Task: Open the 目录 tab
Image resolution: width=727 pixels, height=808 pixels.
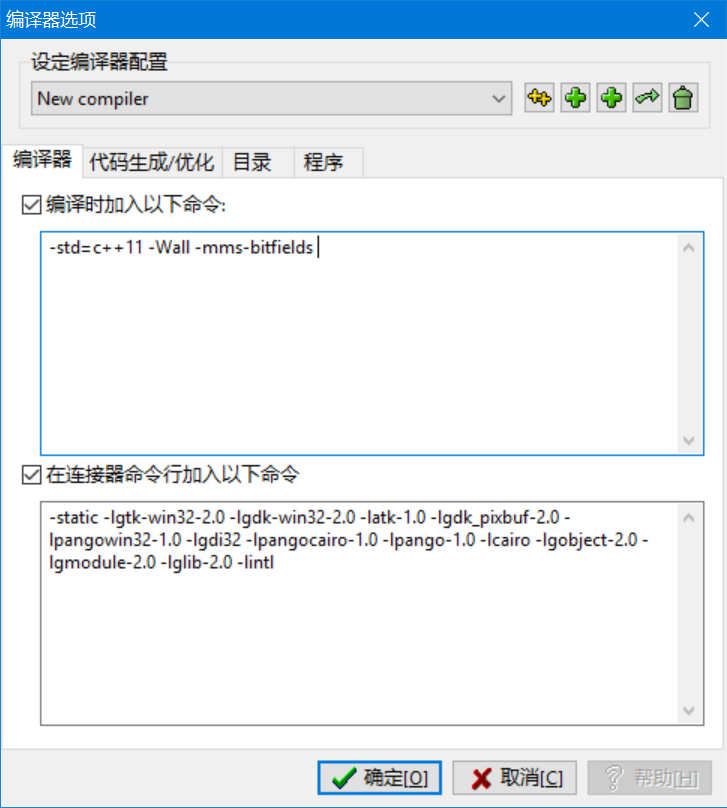Action: pyautogui.click(x=258, y=162)
